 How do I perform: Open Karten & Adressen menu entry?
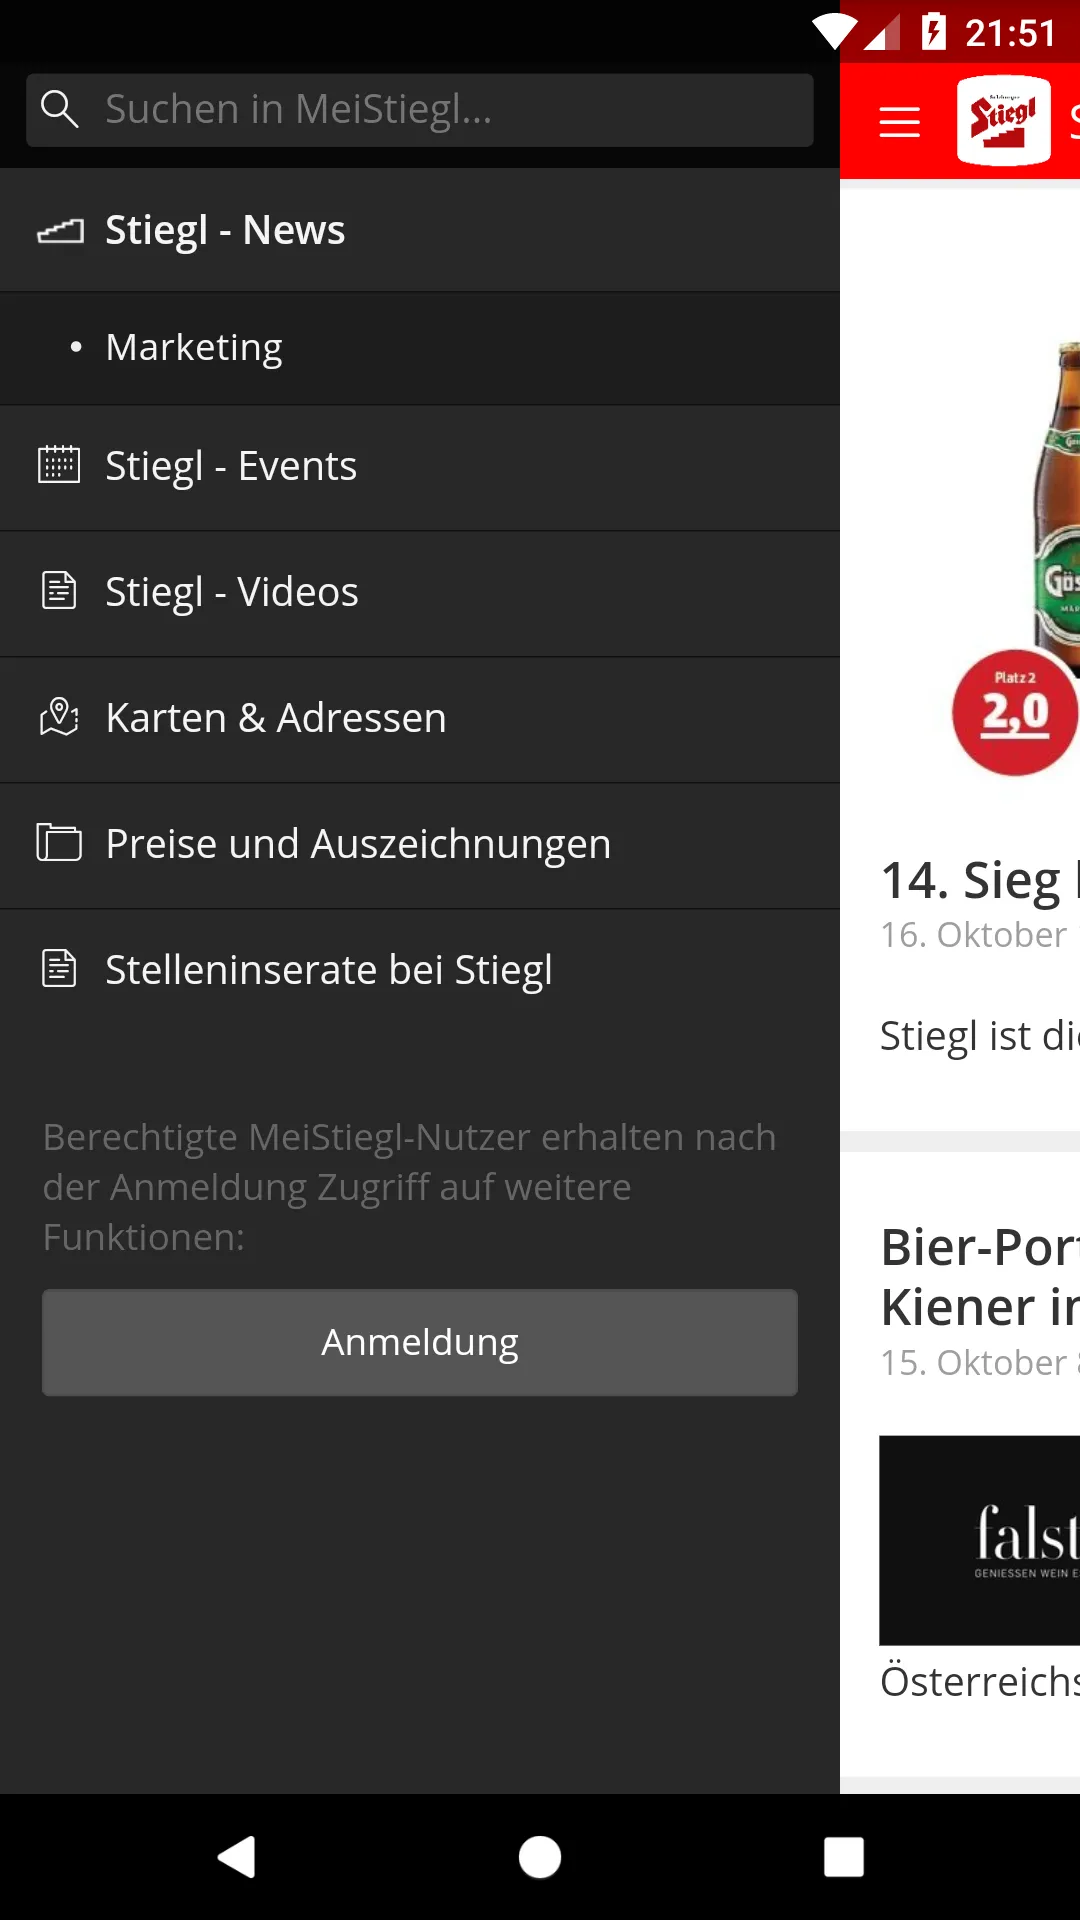pyautogui.click(x=420, y=719)
